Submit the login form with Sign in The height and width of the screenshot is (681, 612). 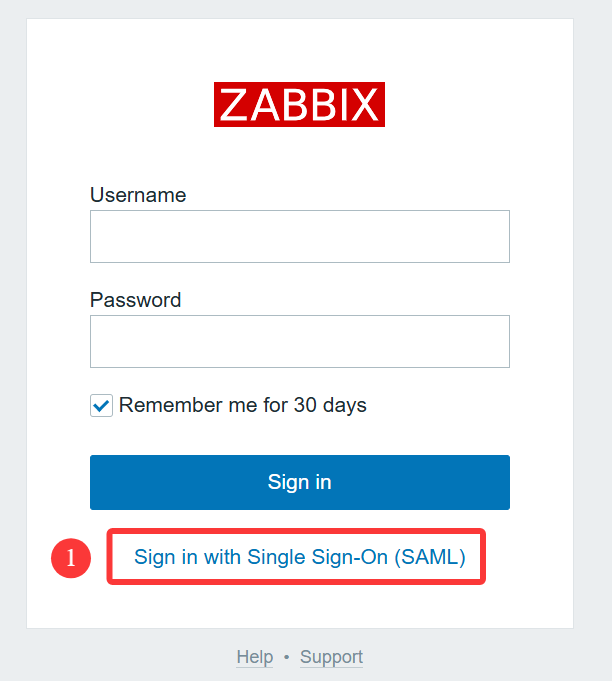pos(299,482)
